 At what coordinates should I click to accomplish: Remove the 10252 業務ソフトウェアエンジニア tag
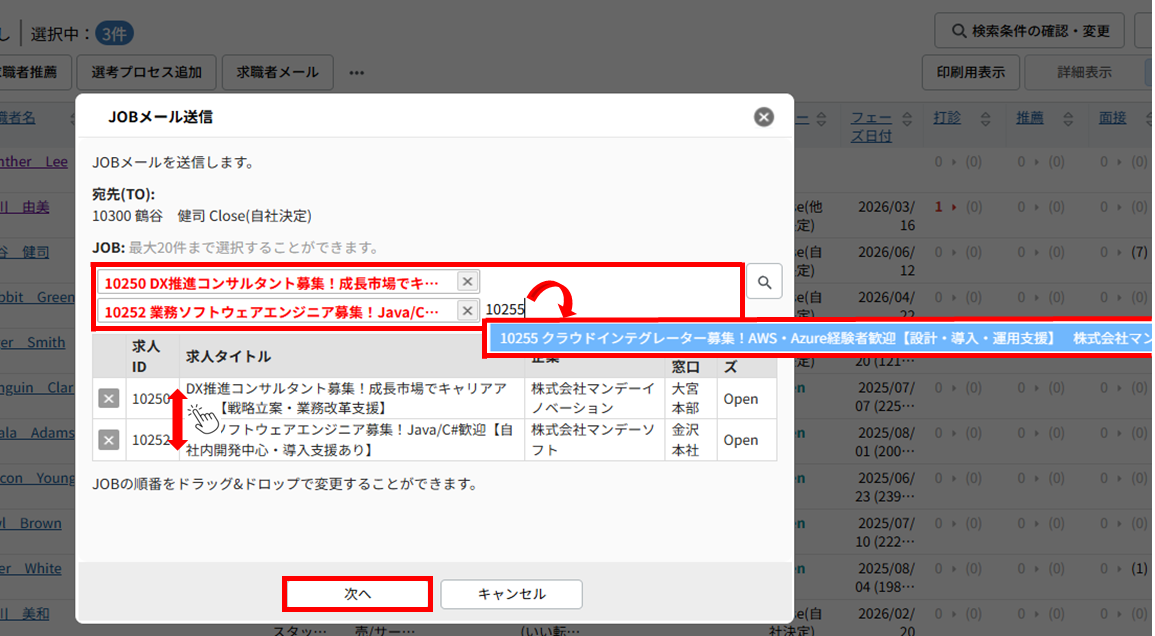(468, 311)
